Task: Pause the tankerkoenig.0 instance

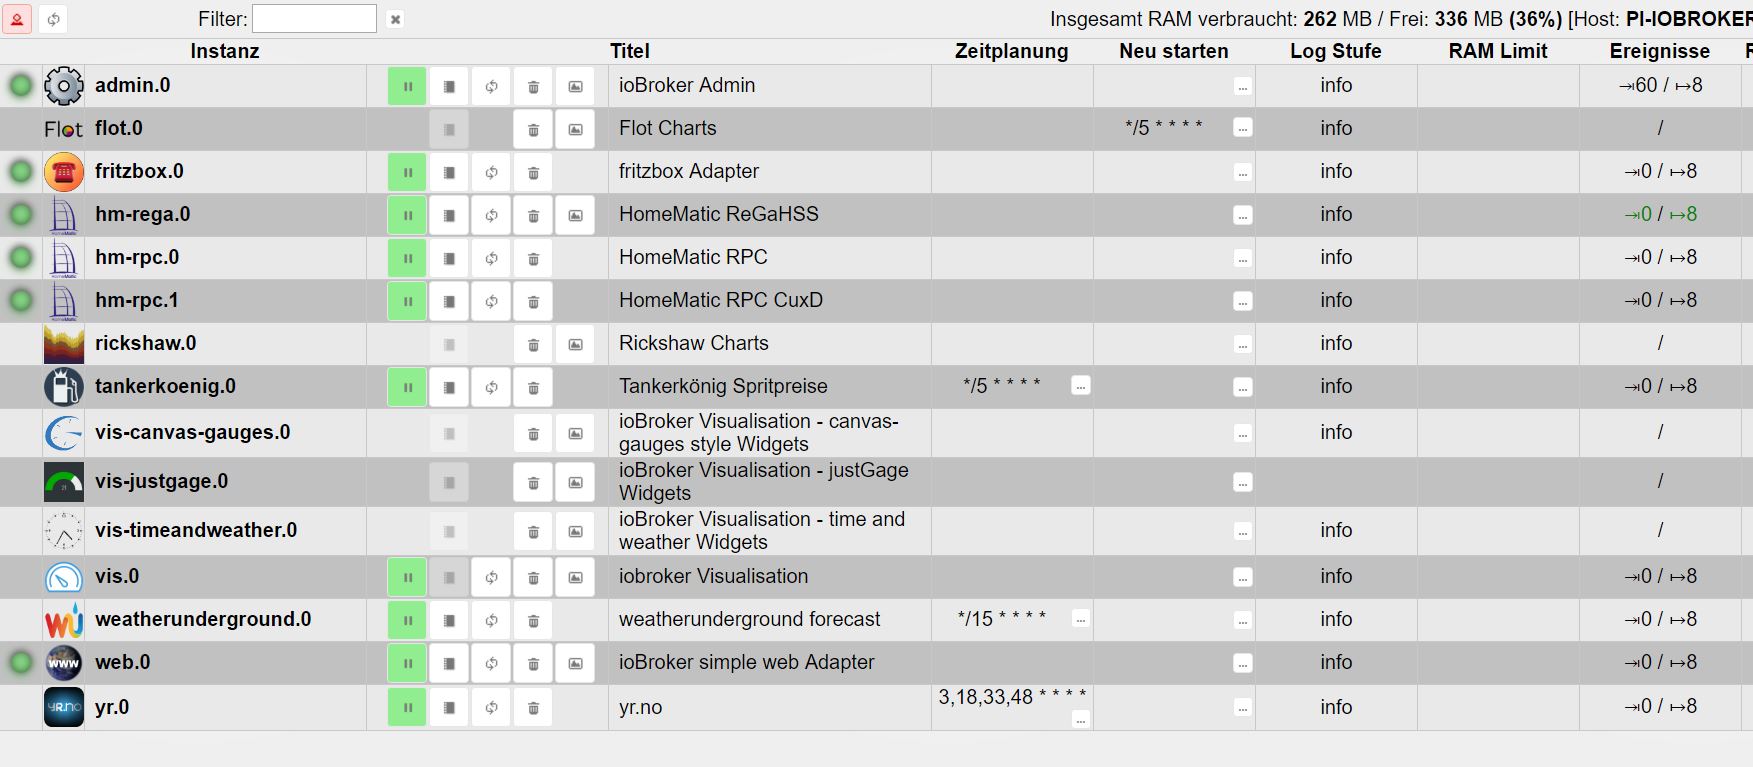Action: click(407, 387)
